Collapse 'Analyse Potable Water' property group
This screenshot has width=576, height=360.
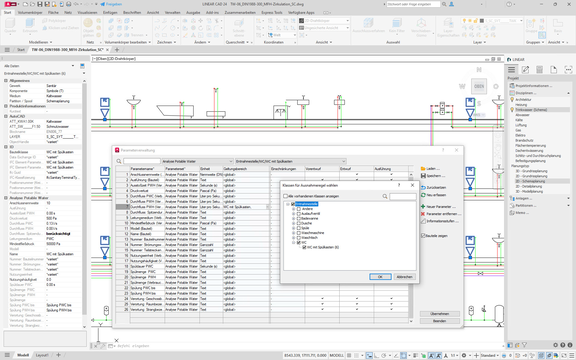(6, 198)
